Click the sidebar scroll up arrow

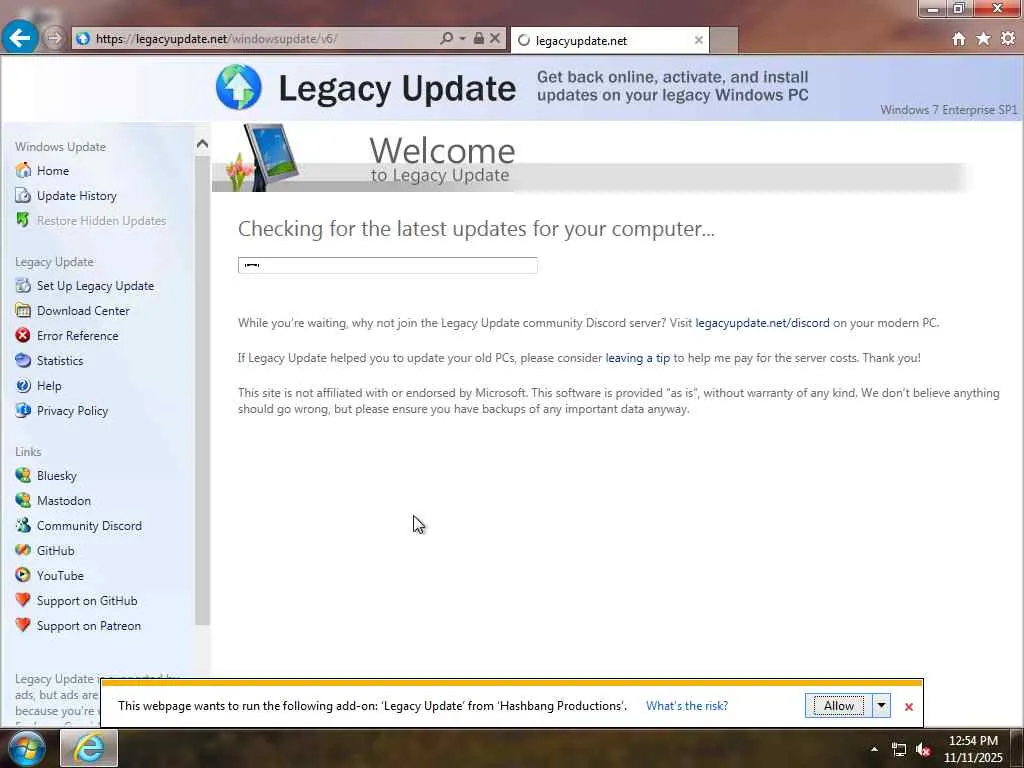202,144
